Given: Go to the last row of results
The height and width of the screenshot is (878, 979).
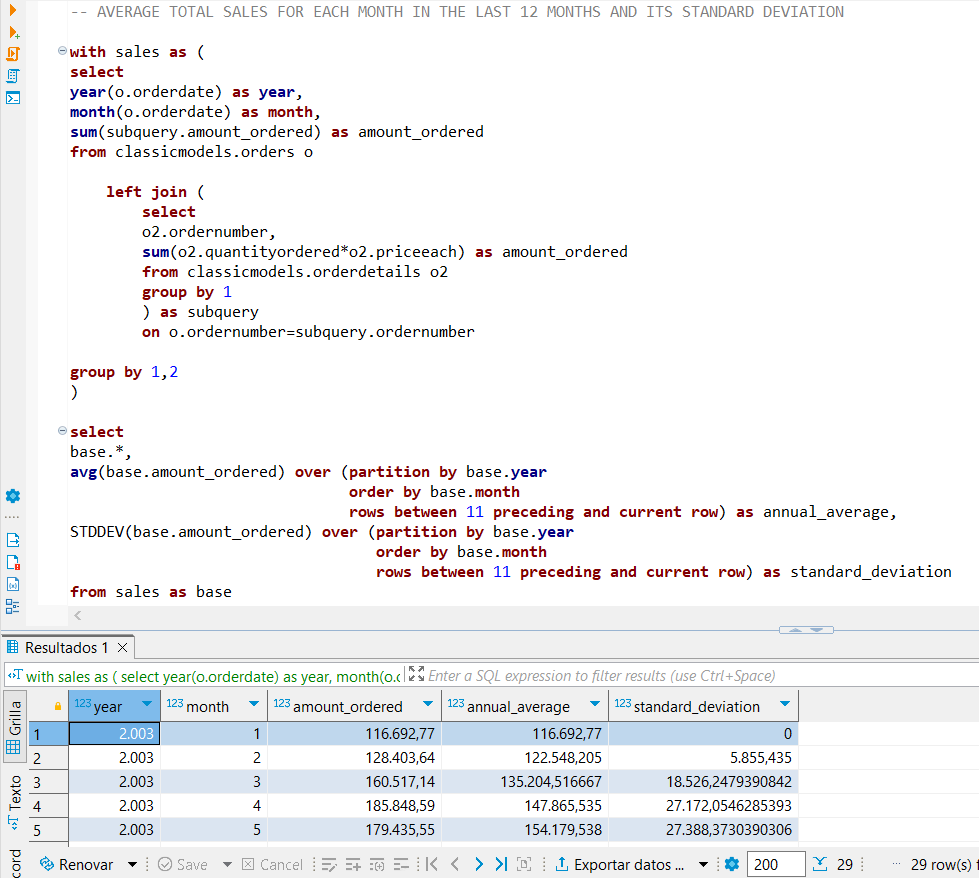Looking at the screenshot, I should [501, 864].
